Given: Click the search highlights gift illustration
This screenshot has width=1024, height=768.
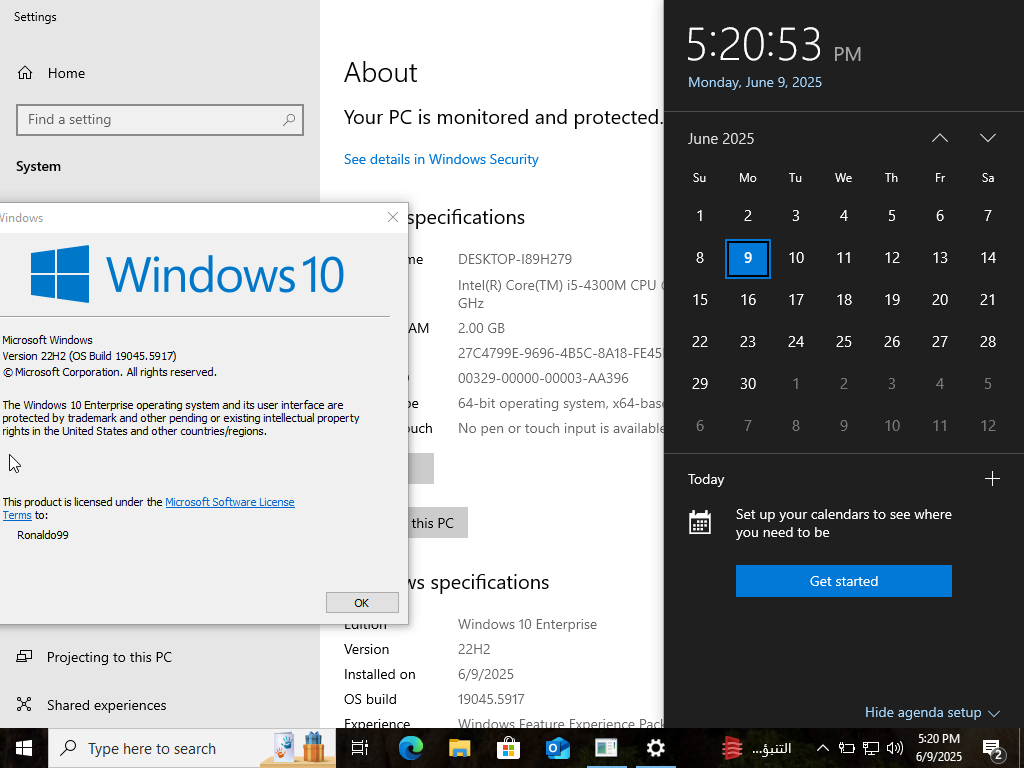Looking at the screenshot, I should (x=299, y=748).
